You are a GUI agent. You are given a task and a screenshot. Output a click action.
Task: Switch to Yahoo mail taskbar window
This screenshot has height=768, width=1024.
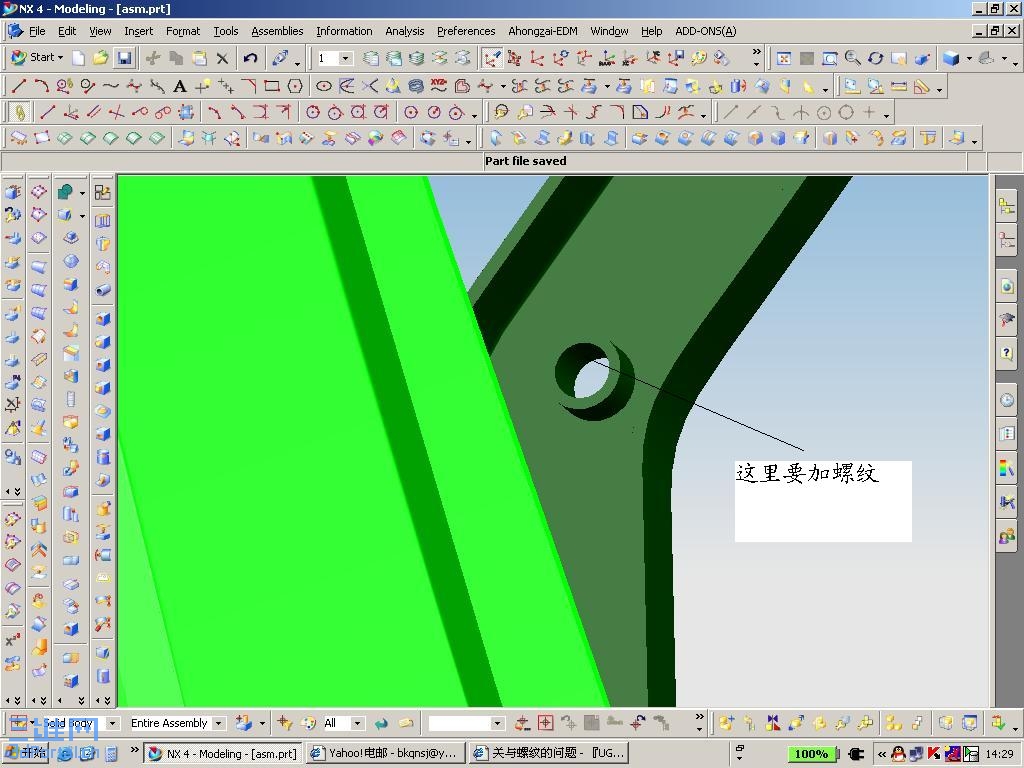pyautogui.click(x=385, y=753)
